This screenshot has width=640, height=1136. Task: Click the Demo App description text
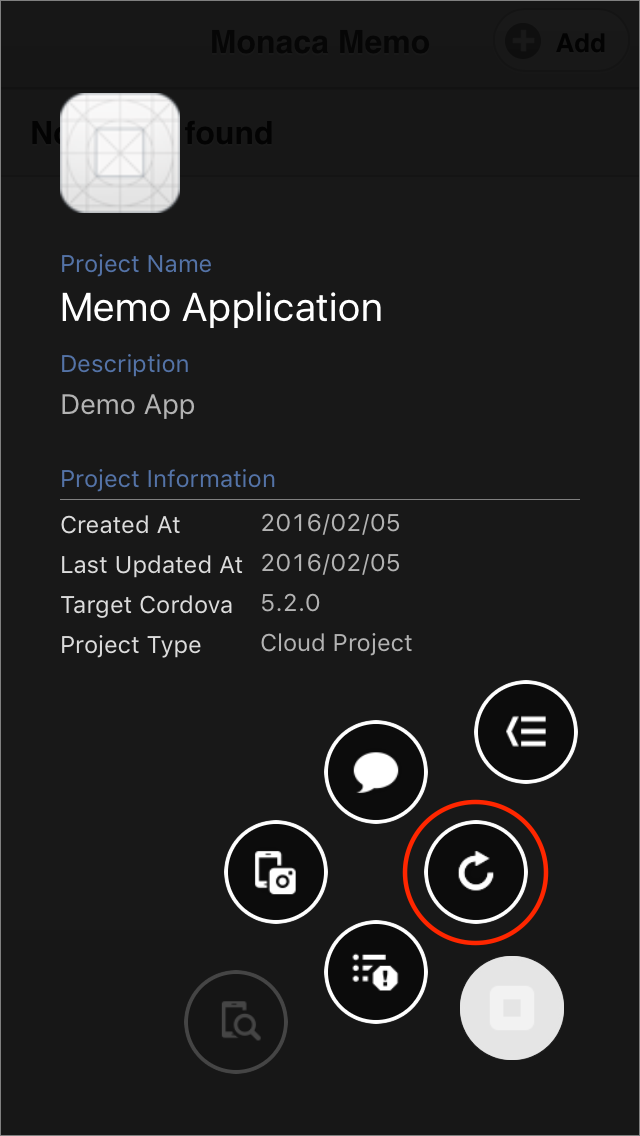tap(128, 405)
